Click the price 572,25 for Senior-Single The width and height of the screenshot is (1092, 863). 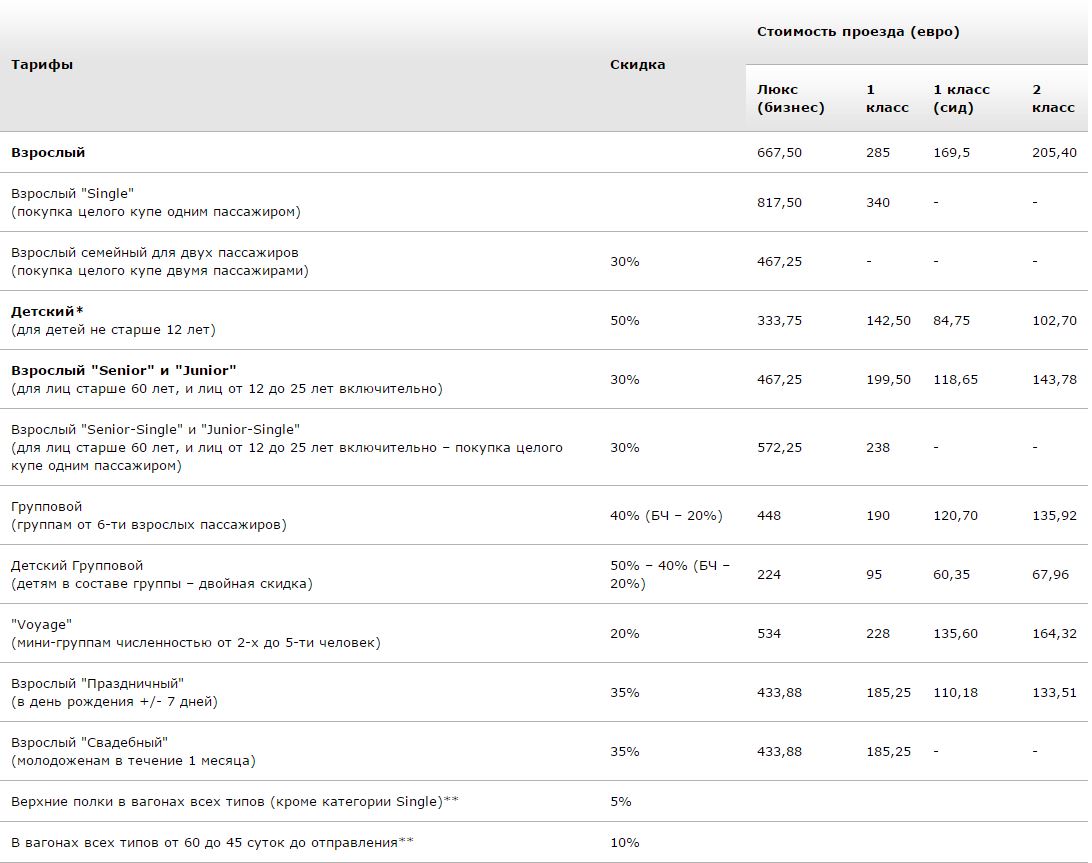779,448
